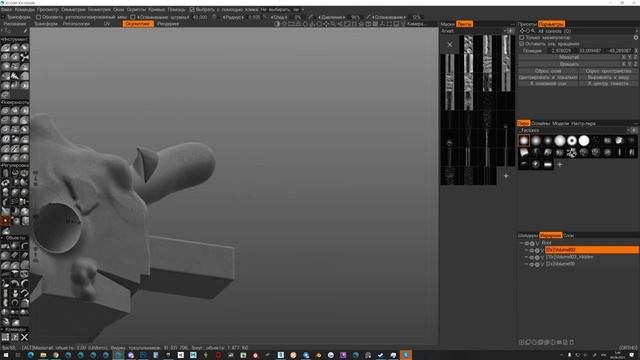The image size is (640, 360).
Task: Toggle the Выбрать с помощью клика checkbox
Action: [x=192, y=9]
